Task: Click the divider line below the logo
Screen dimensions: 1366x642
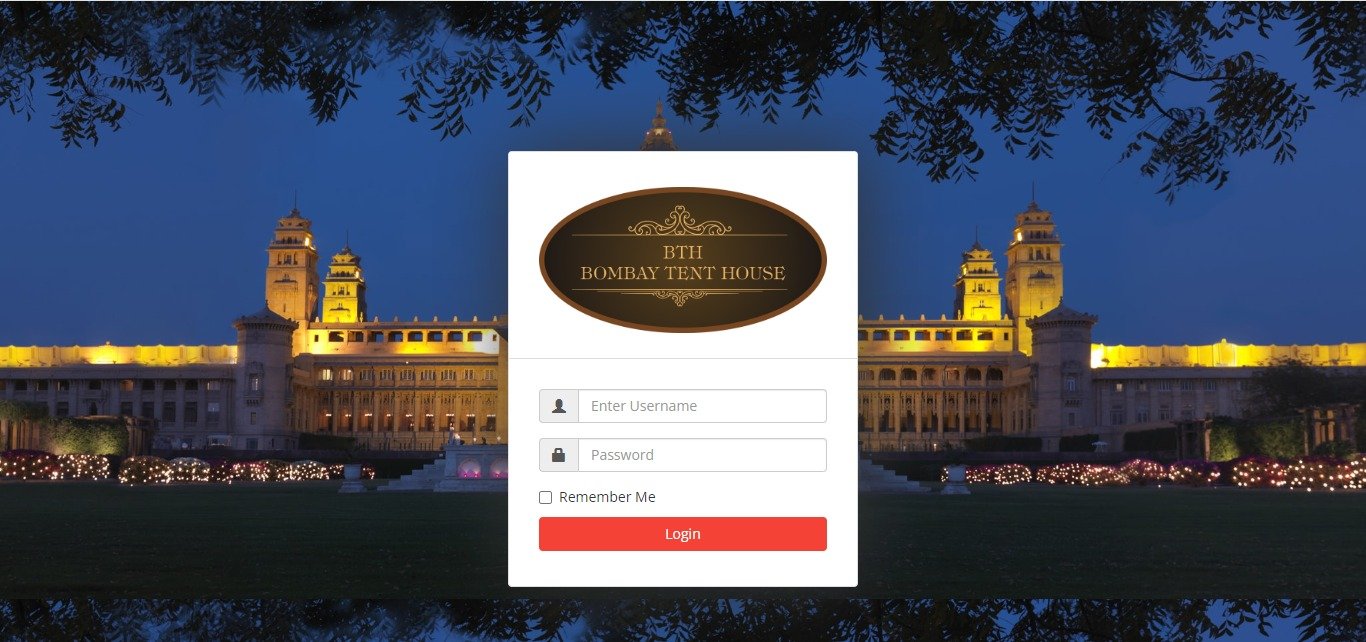Action: pos(683,358)
